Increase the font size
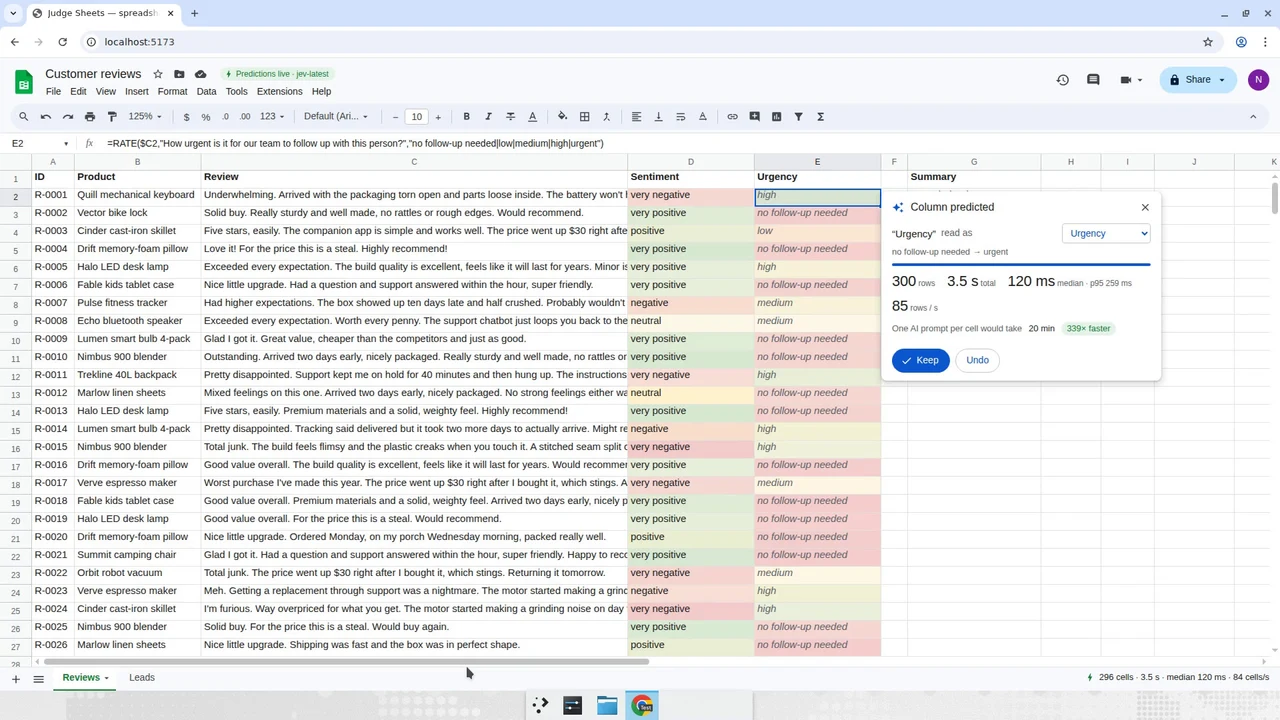Image resolution: width=1280 pixels, height=720 pixels. point(438,117)
